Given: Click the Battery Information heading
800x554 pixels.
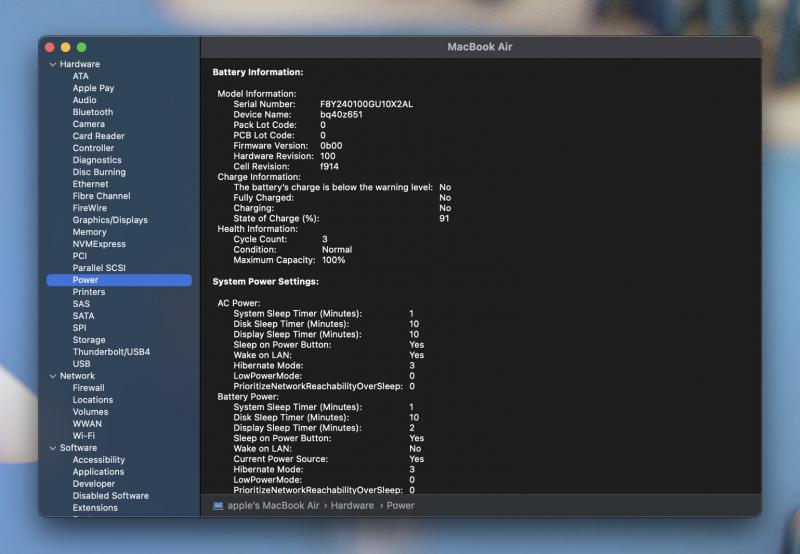Looking at the screenshot, I should [x=258, y=72].
